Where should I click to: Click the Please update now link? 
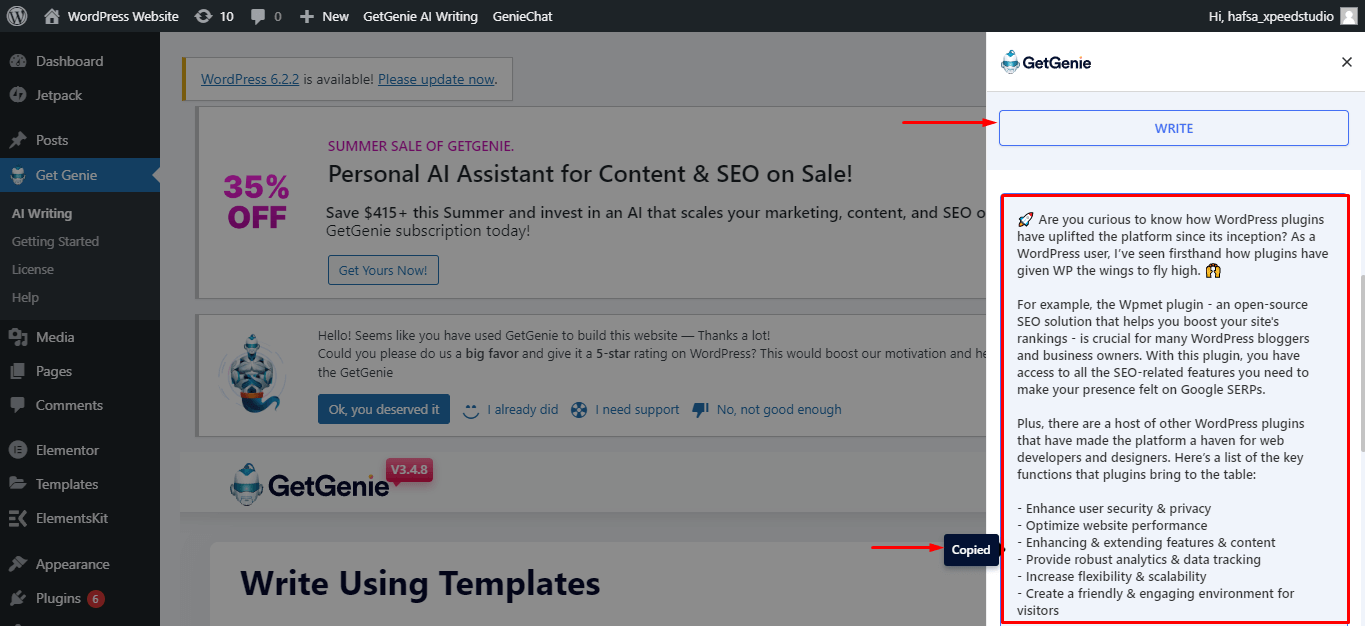tap(436, 79)
